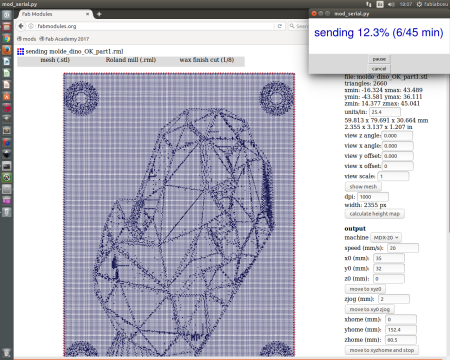Click the show mesh button
450x360 pixels.
pos(363,187)
